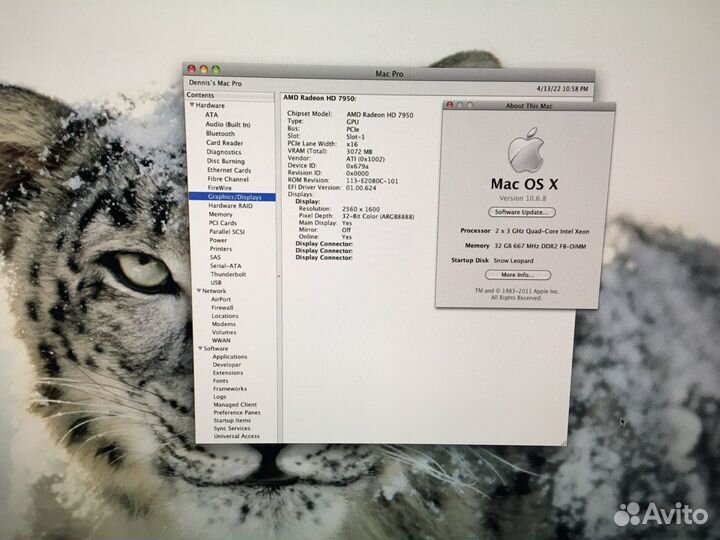Show Ethernet Cards information
This screenshot has height=540, width=720.
pos(229,170)
